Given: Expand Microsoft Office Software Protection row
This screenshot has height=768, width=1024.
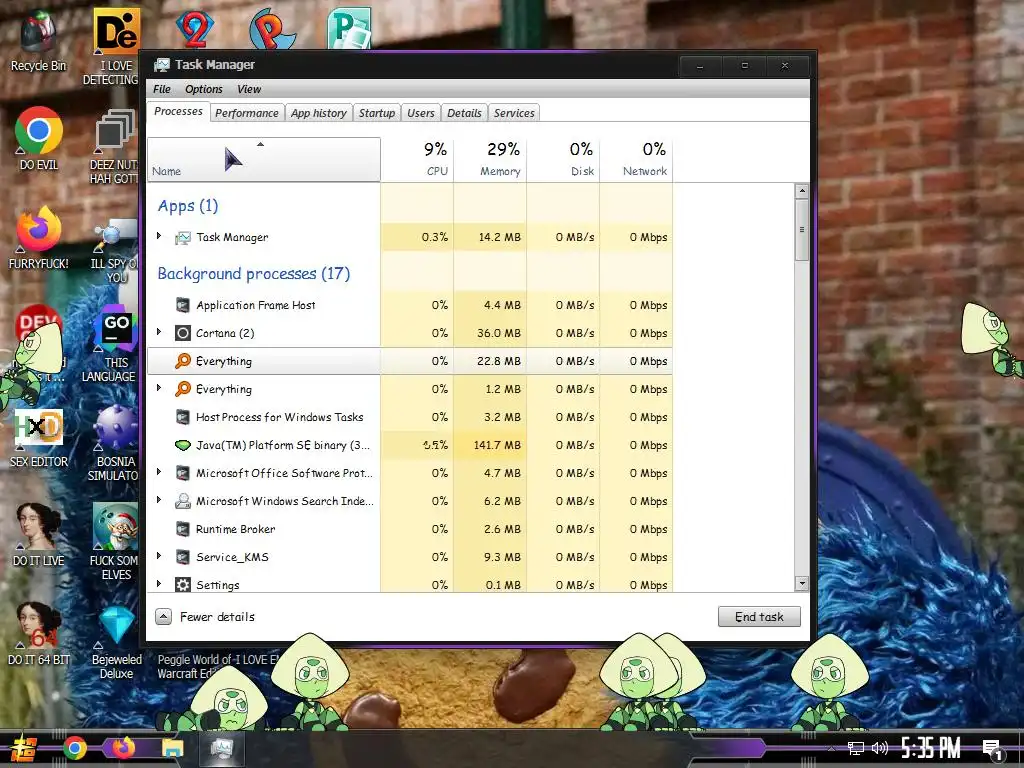Looking at the screenshot, I should coord(159,472).
